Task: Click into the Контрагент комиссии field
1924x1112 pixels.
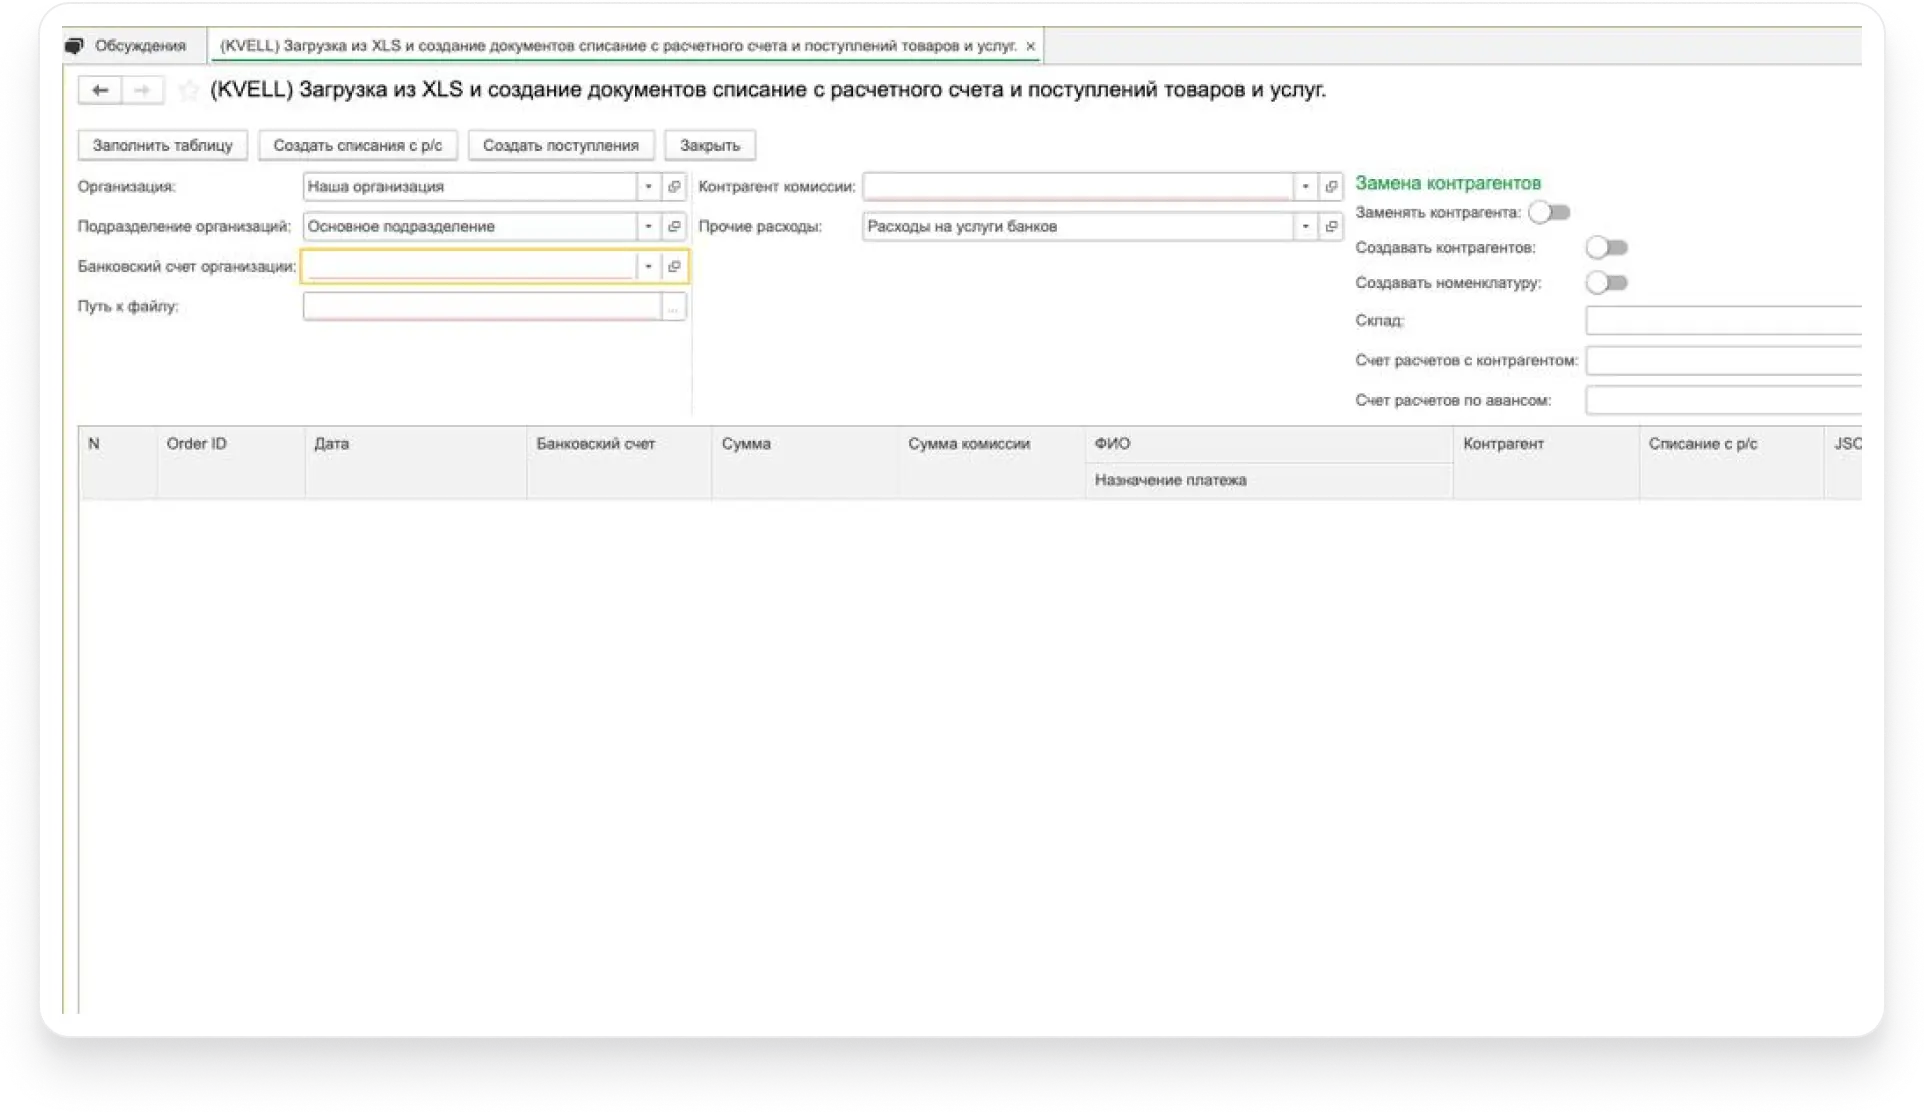Action: [x=1078, y=187]
